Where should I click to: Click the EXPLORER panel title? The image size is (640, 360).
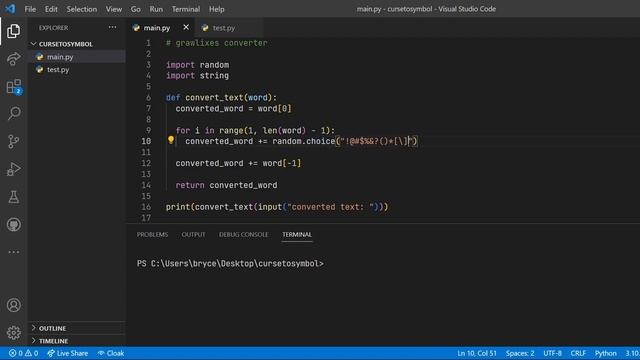point(53,28)
